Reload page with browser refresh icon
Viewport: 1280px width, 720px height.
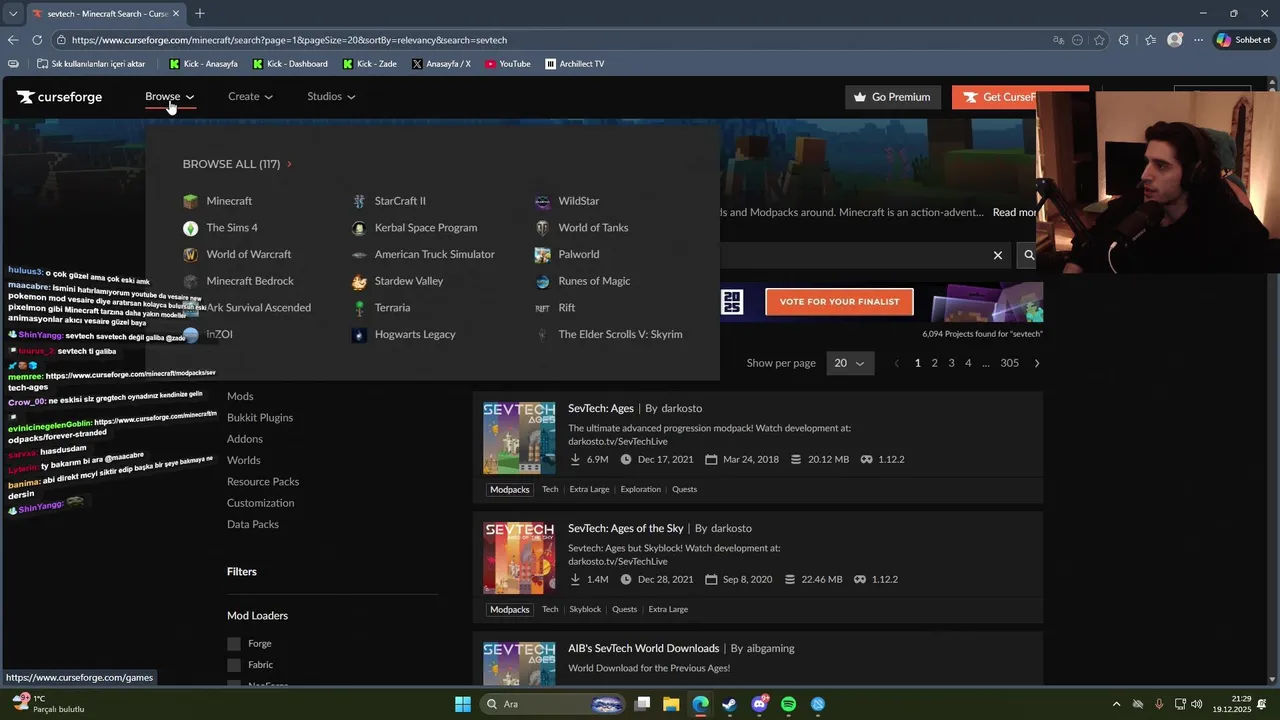(x=37, y=40)
